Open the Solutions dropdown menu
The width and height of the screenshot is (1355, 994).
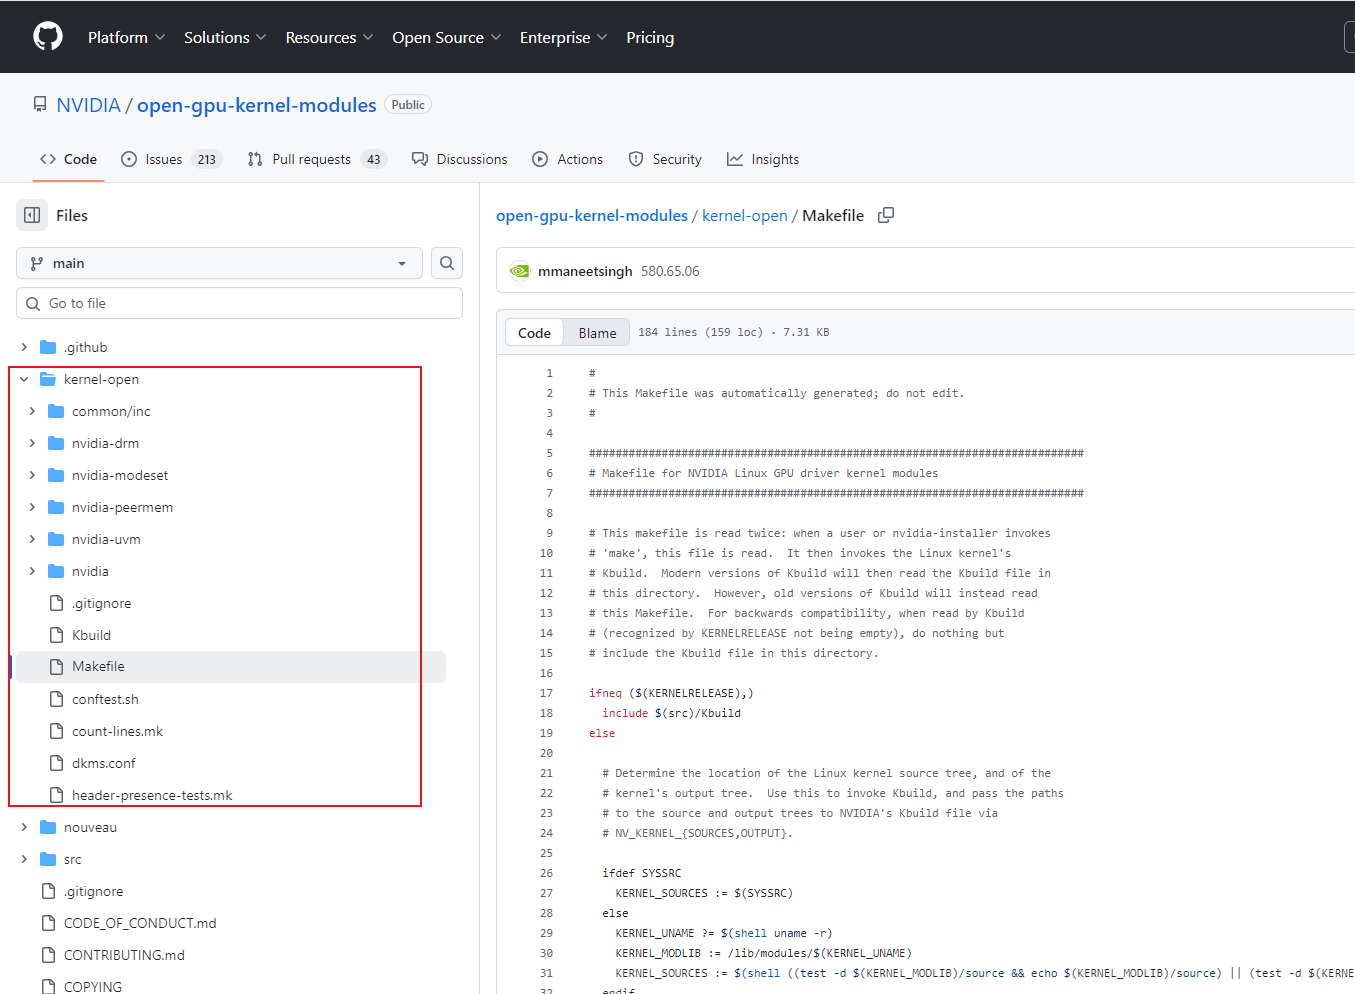[225, 37]
